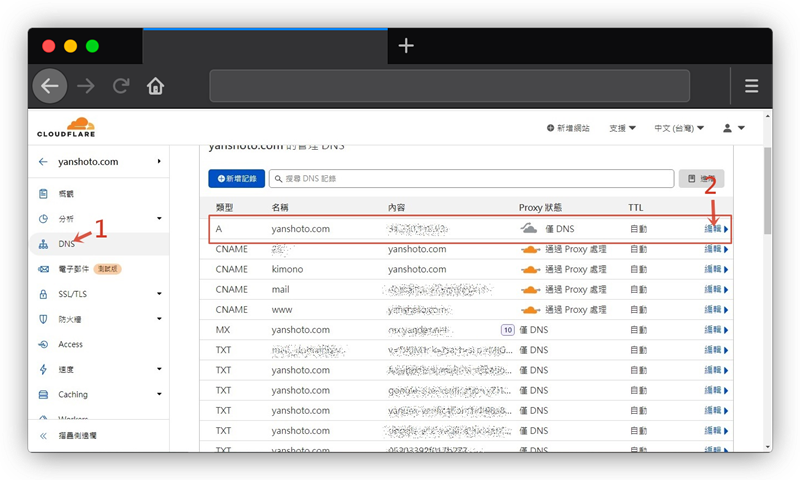
Task: Open the 中文 (台灣) language dropdown
Action: (x=679, y=128)
